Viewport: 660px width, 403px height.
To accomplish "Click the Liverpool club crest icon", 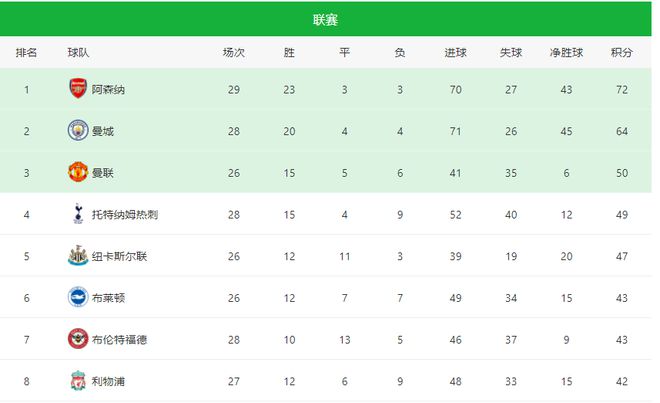I will tap(77, 380).
